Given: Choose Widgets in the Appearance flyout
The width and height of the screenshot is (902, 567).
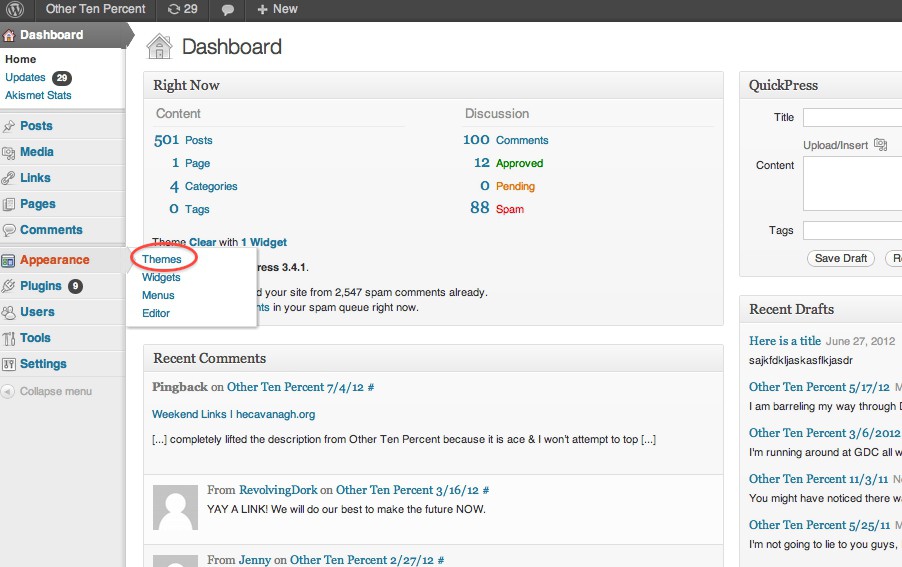Looking at the screenshot, I should tap(161, 277).
